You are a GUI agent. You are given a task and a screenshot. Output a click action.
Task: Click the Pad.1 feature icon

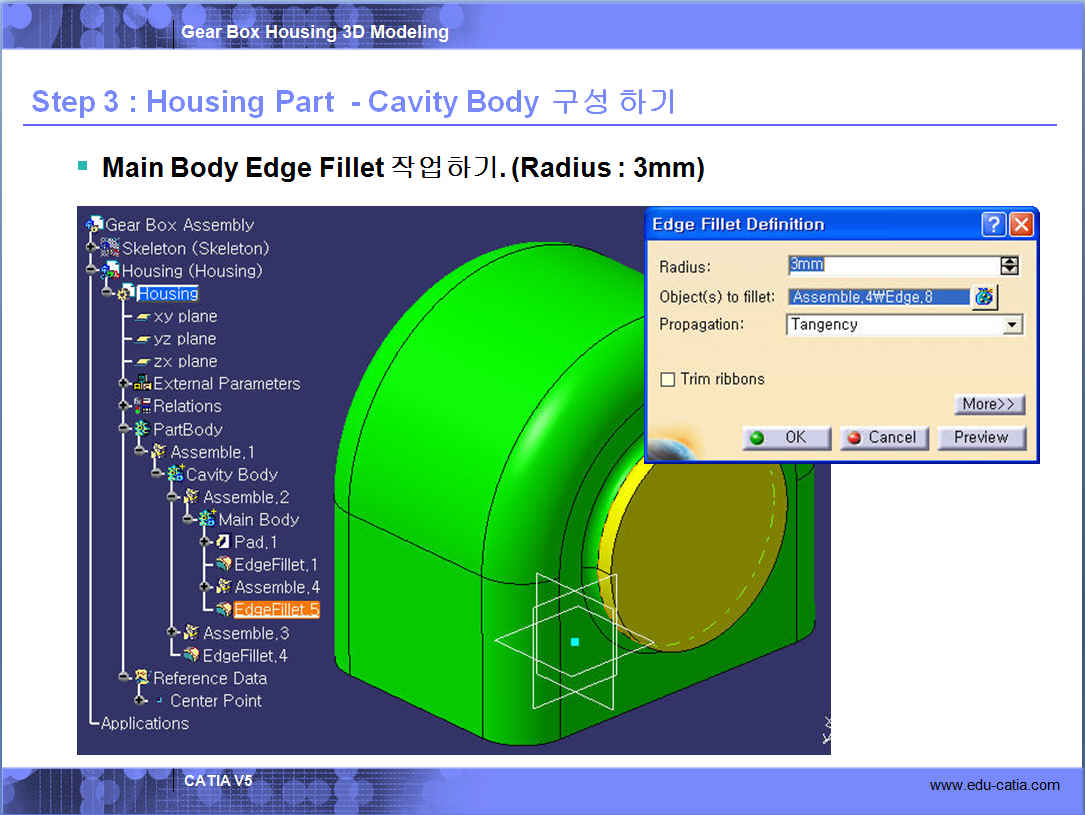pyautogui.click(x=223, y=542)
